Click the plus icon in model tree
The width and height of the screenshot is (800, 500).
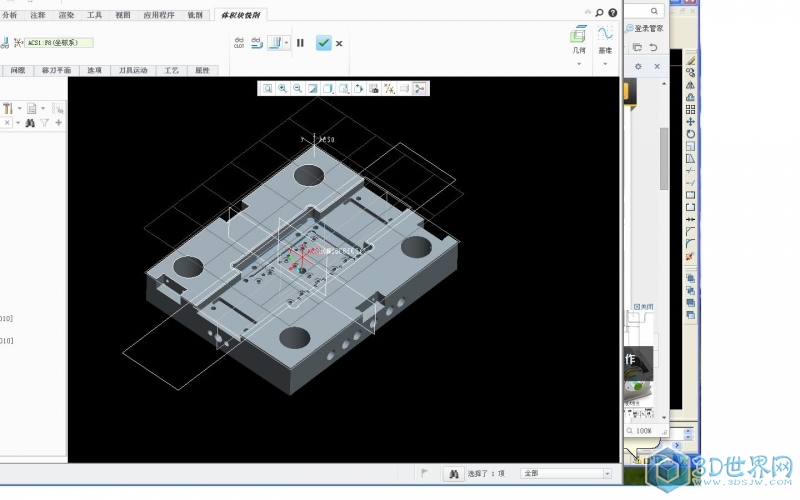59,123
